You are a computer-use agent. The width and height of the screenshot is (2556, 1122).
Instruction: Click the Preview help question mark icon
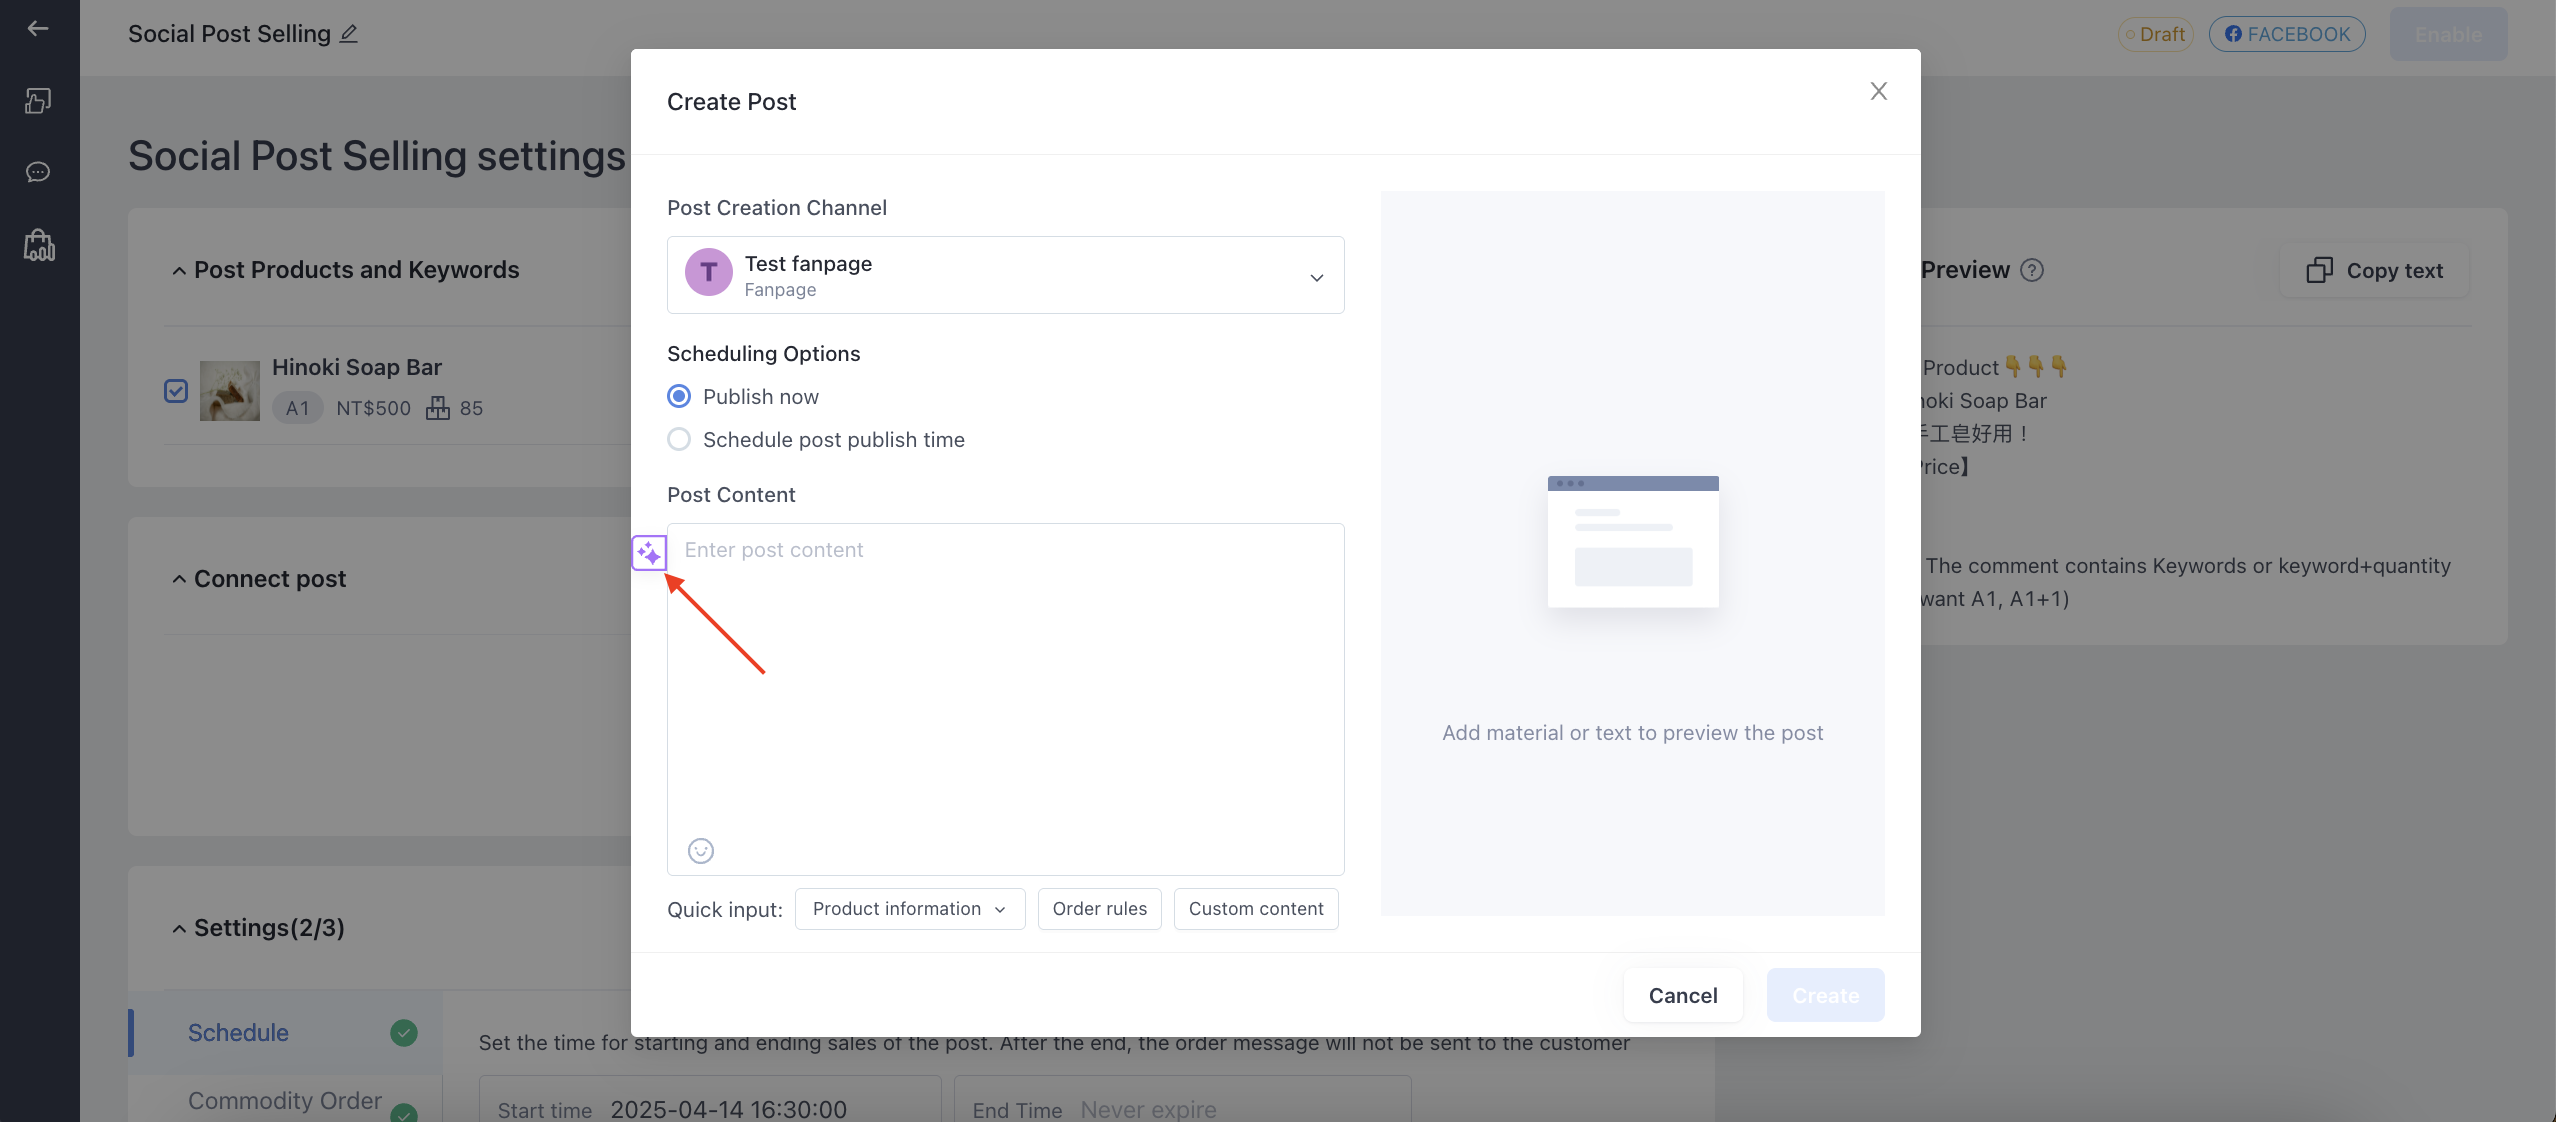2032,270
